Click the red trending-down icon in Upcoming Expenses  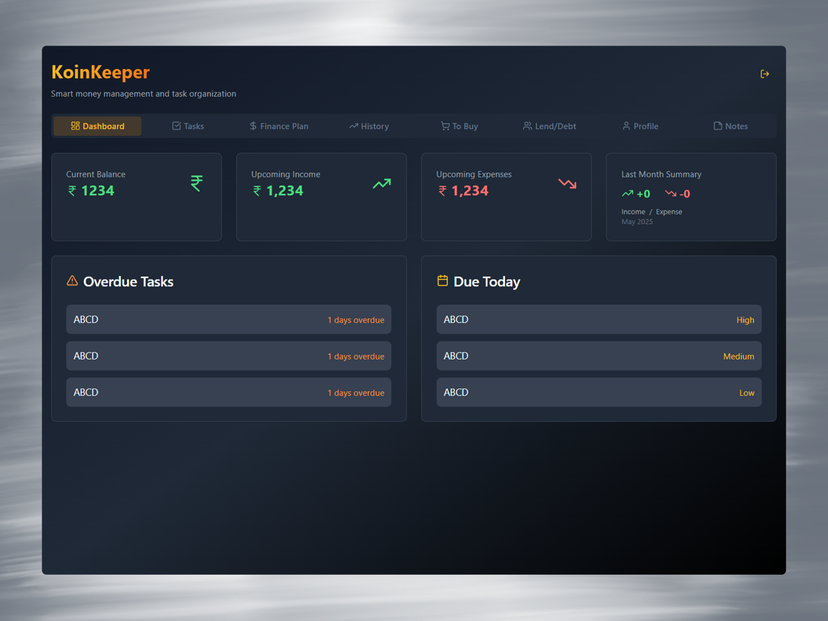click(x=567, y=184)
